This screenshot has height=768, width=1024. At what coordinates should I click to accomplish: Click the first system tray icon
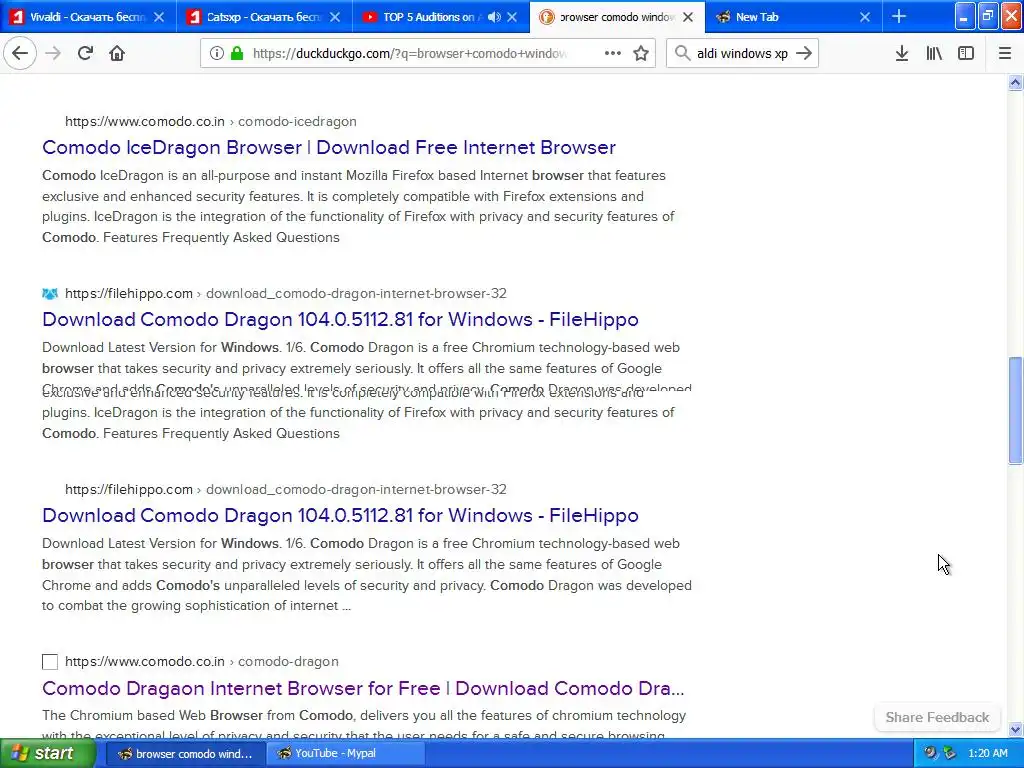pos(931,754)
